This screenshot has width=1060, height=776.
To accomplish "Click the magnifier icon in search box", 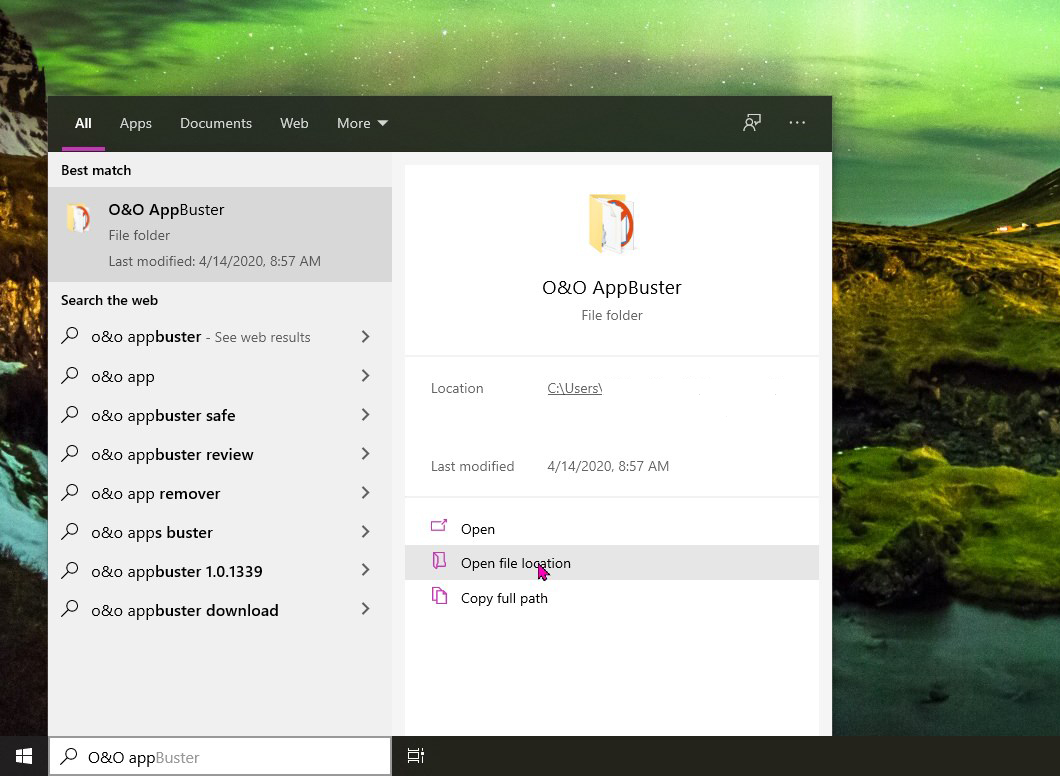I will pos(69,757).
